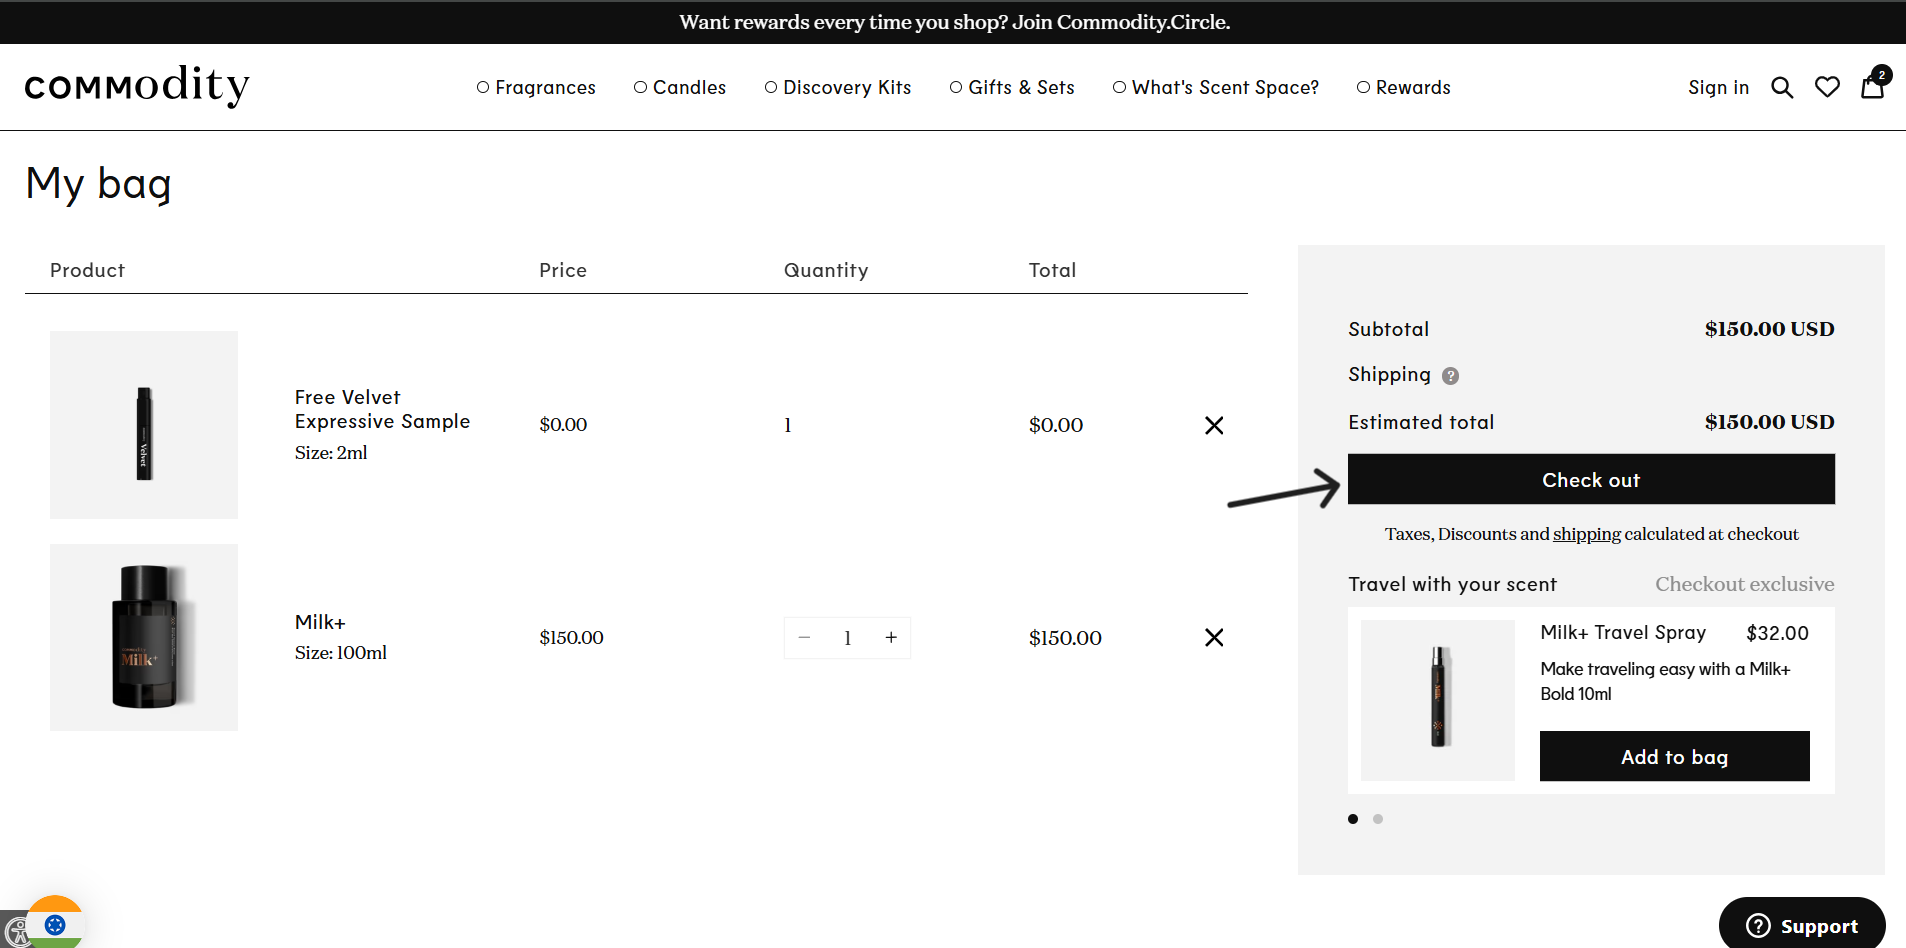The width and height of the screenshot is (1906, 948).
Task: Click the Check out button
Action: coord(1590,480)
